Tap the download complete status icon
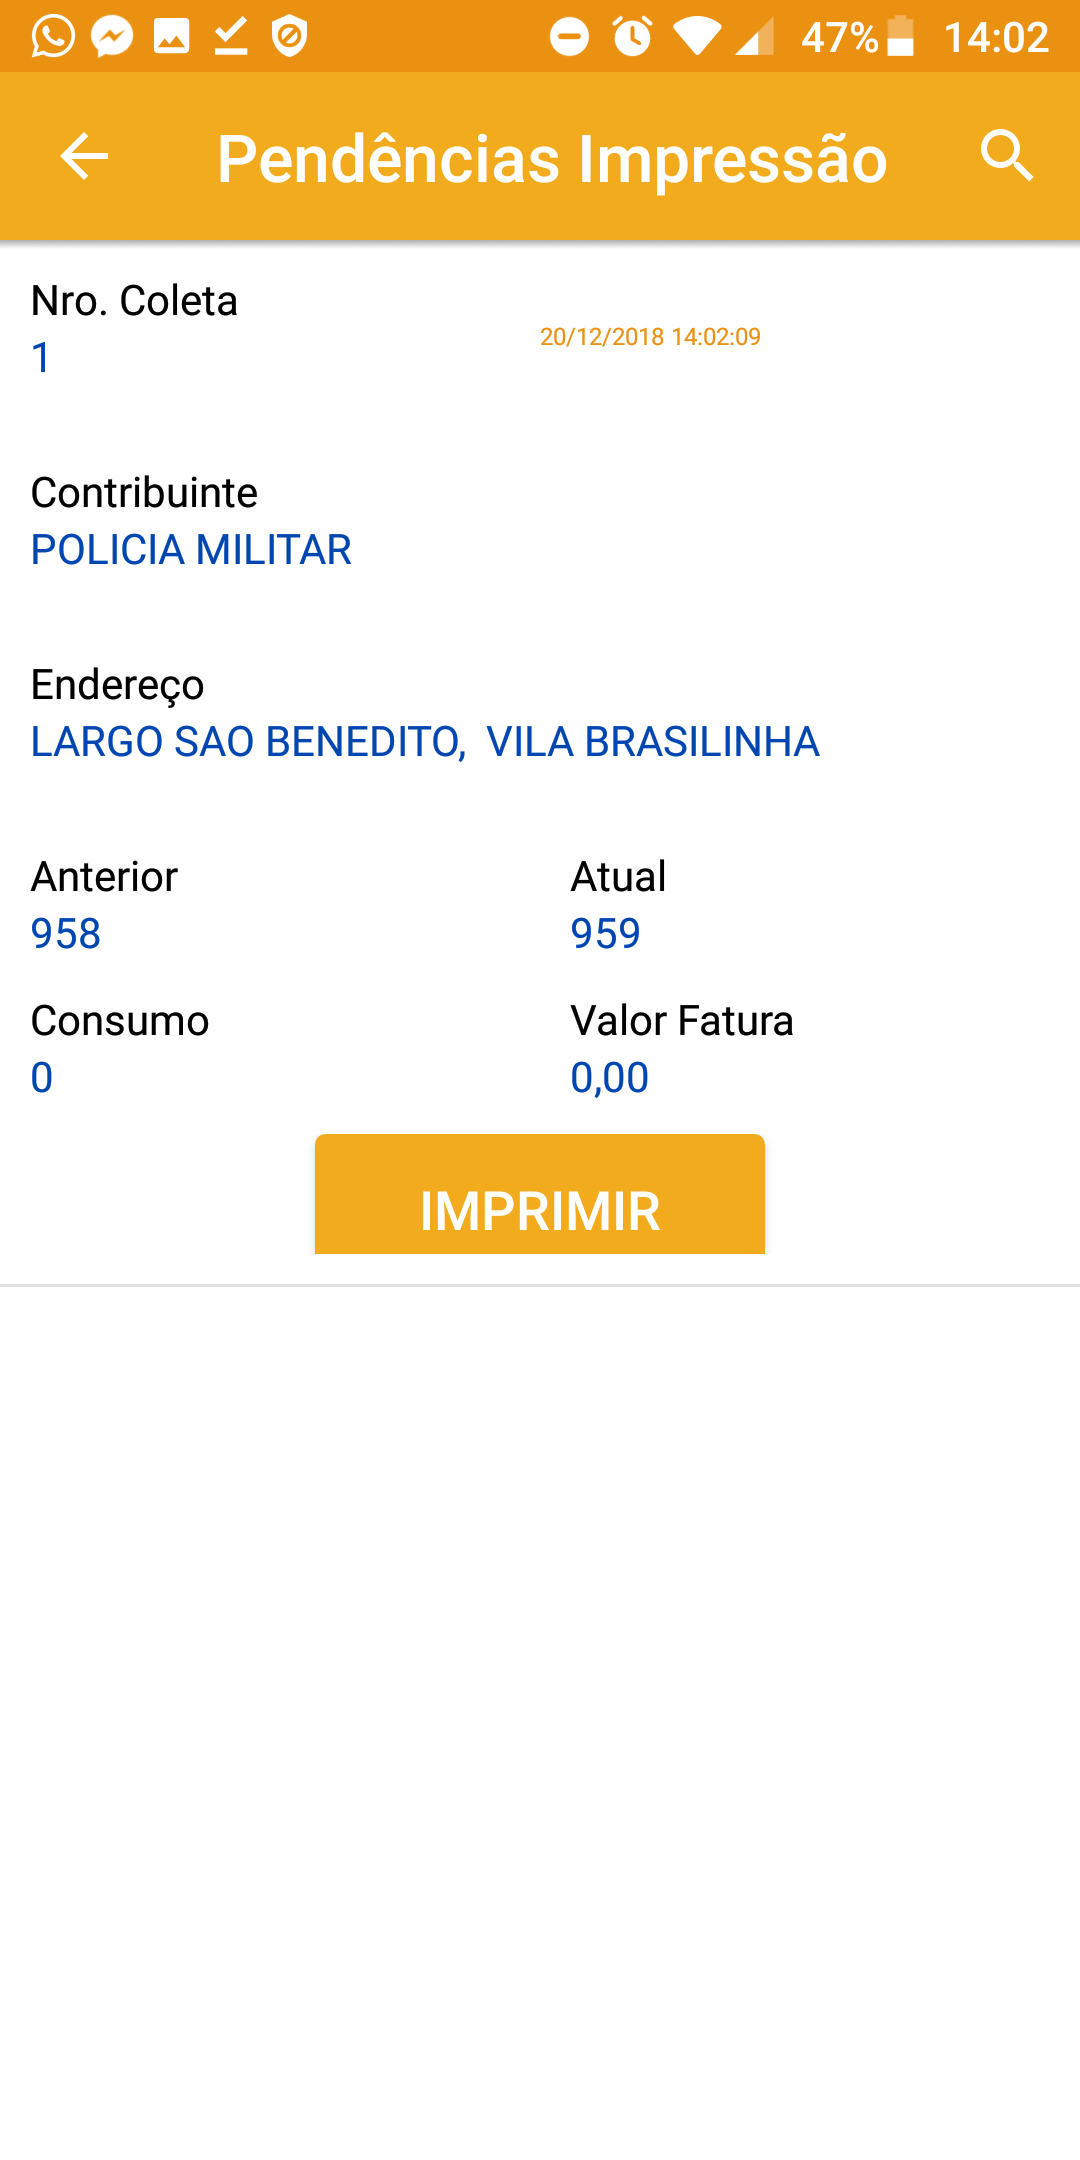 coord(231,37)
